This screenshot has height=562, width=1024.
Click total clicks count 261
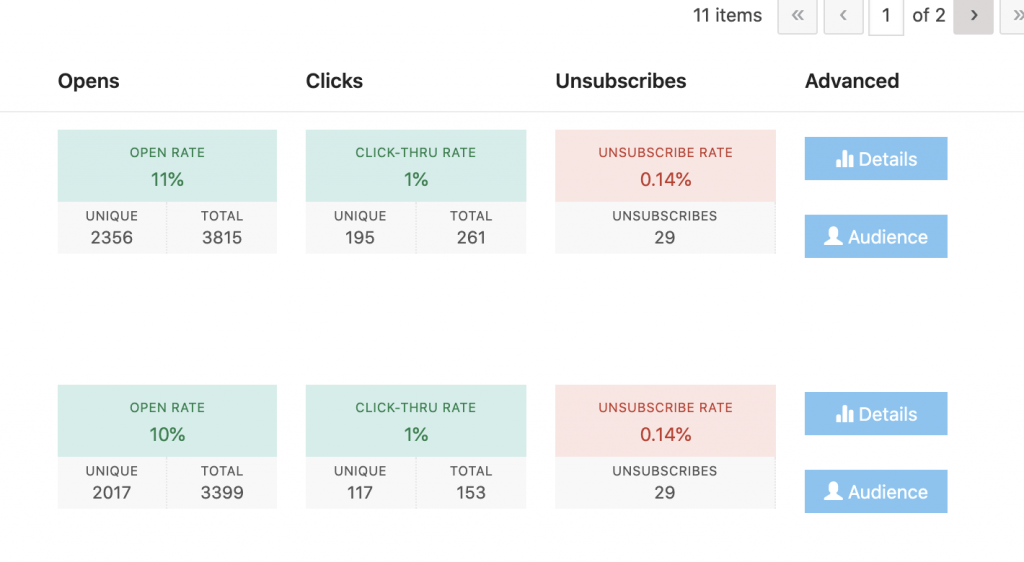coord(471,238)
